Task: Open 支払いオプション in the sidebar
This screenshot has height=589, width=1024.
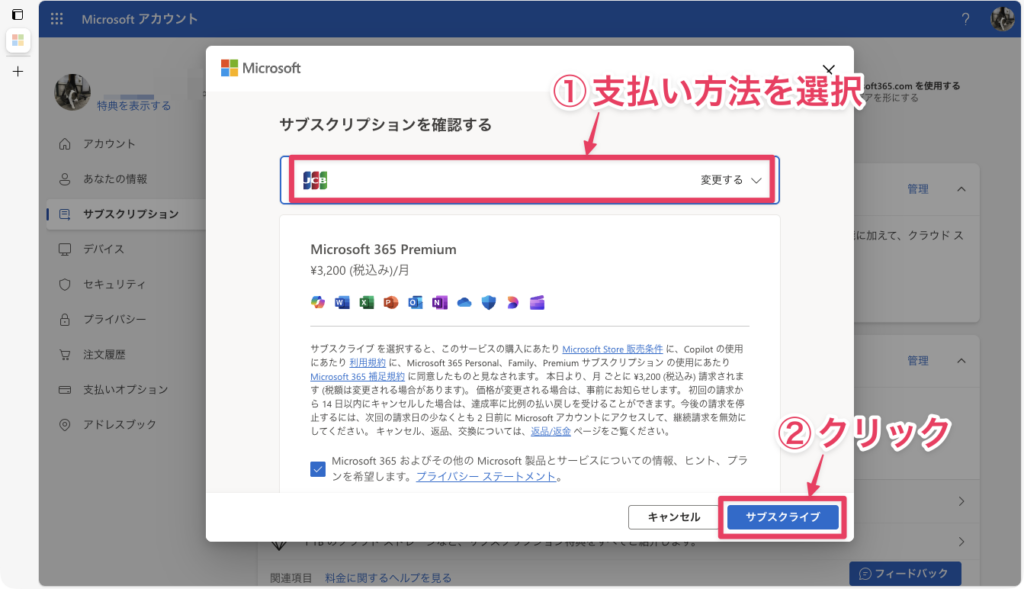Action: [124, 389]
